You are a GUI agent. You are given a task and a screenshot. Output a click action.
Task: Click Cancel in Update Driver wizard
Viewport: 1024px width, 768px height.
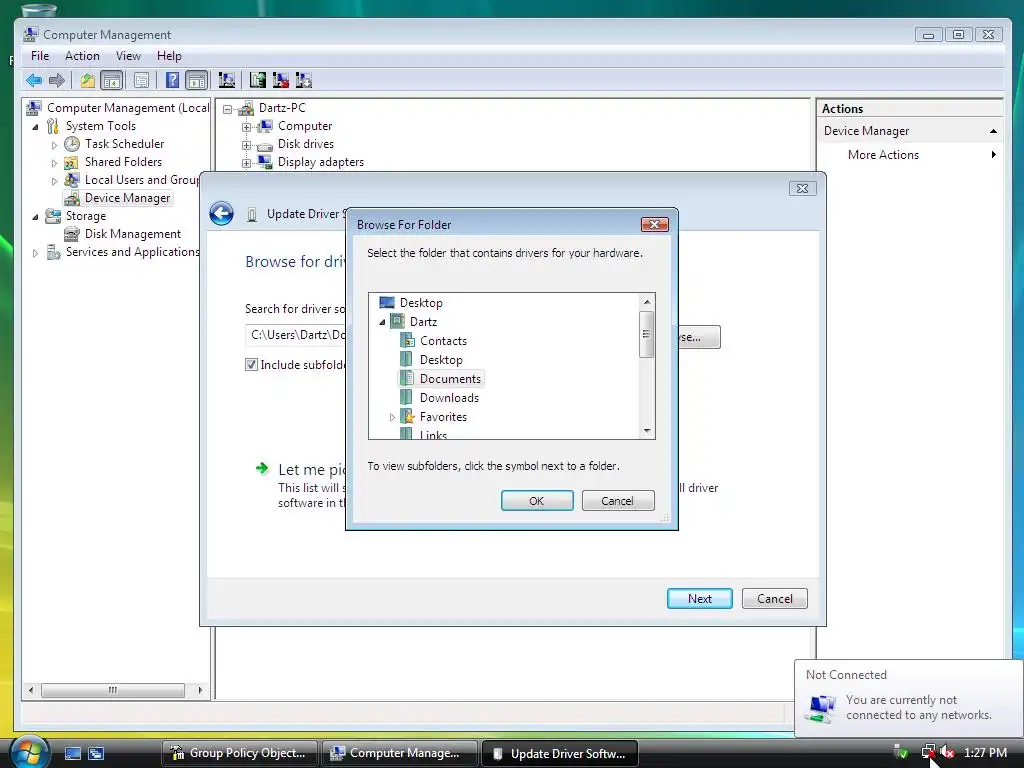775,599
